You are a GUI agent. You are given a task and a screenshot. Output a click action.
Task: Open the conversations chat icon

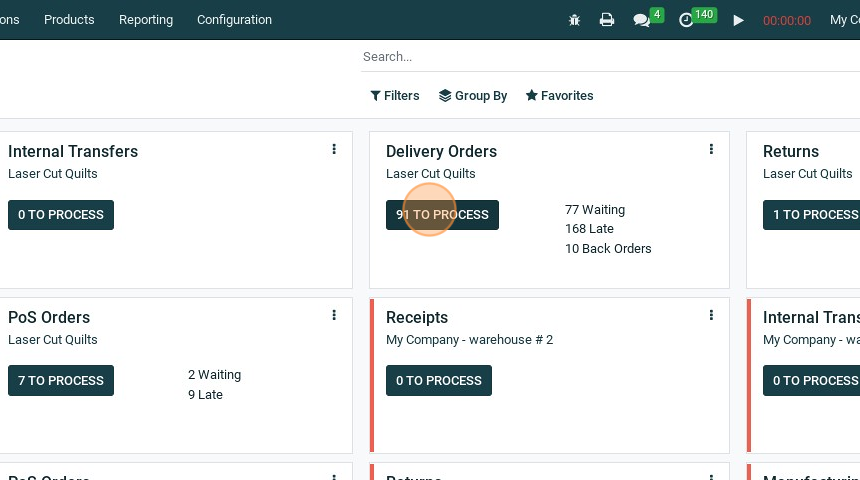(642, 20)
